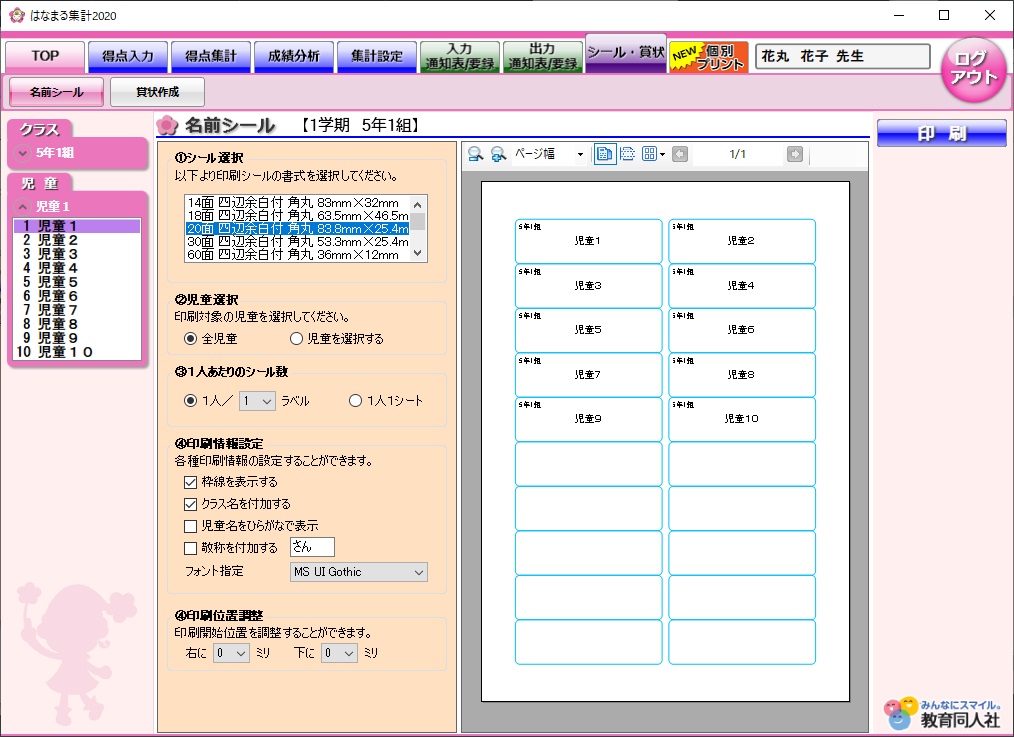This screenshot has height=737, width=1014.
Task: Click the zoom out magnifier icon
Action: coord(475,154)
